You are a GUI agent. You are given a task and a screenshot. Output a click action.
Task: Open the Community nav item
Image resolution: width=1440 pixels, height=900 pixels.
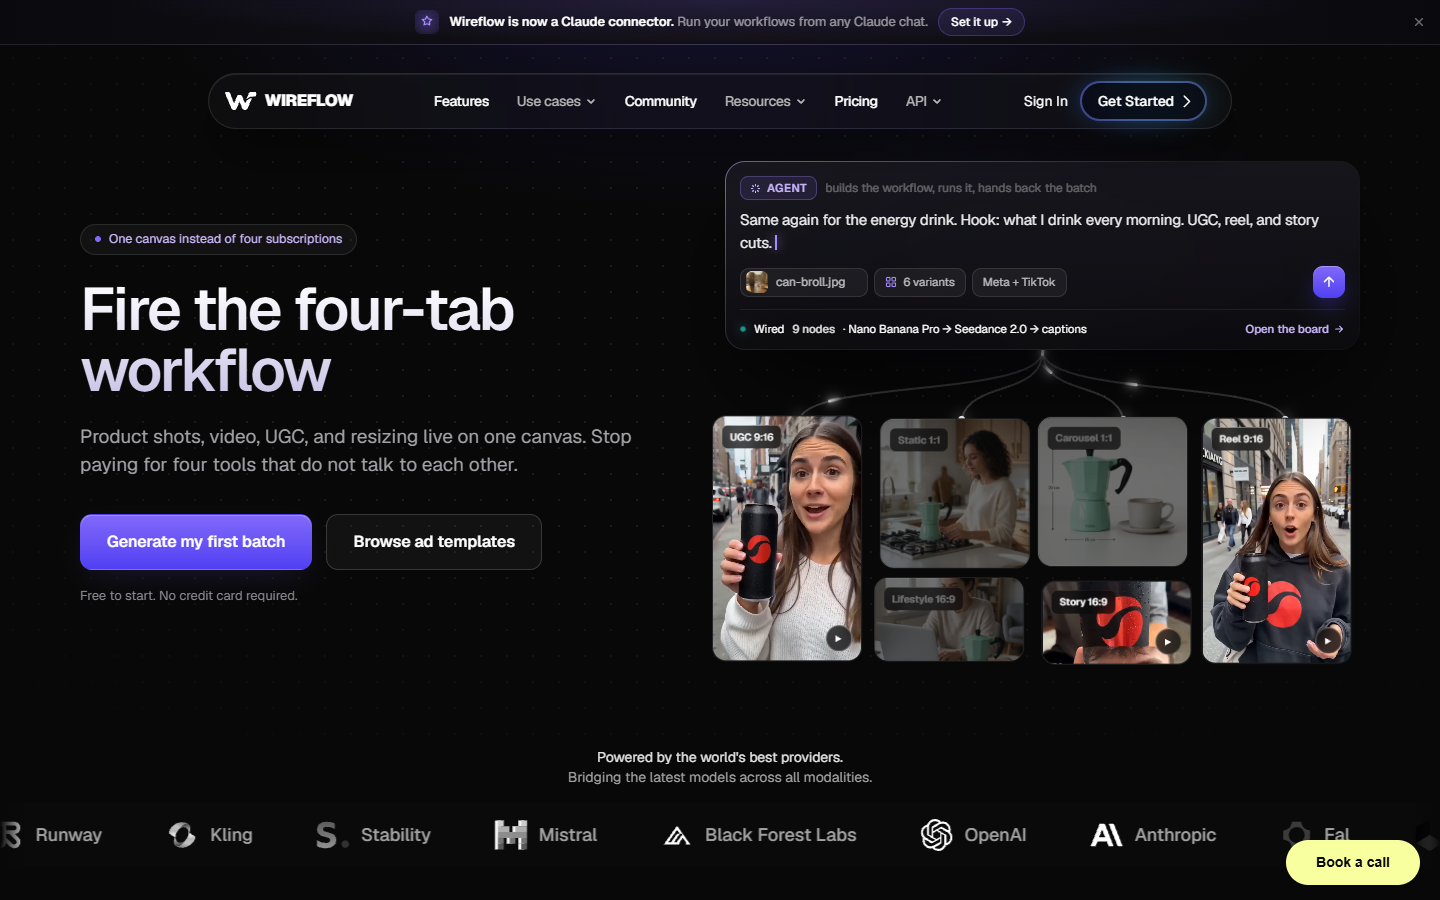click(x=660, y=101)
